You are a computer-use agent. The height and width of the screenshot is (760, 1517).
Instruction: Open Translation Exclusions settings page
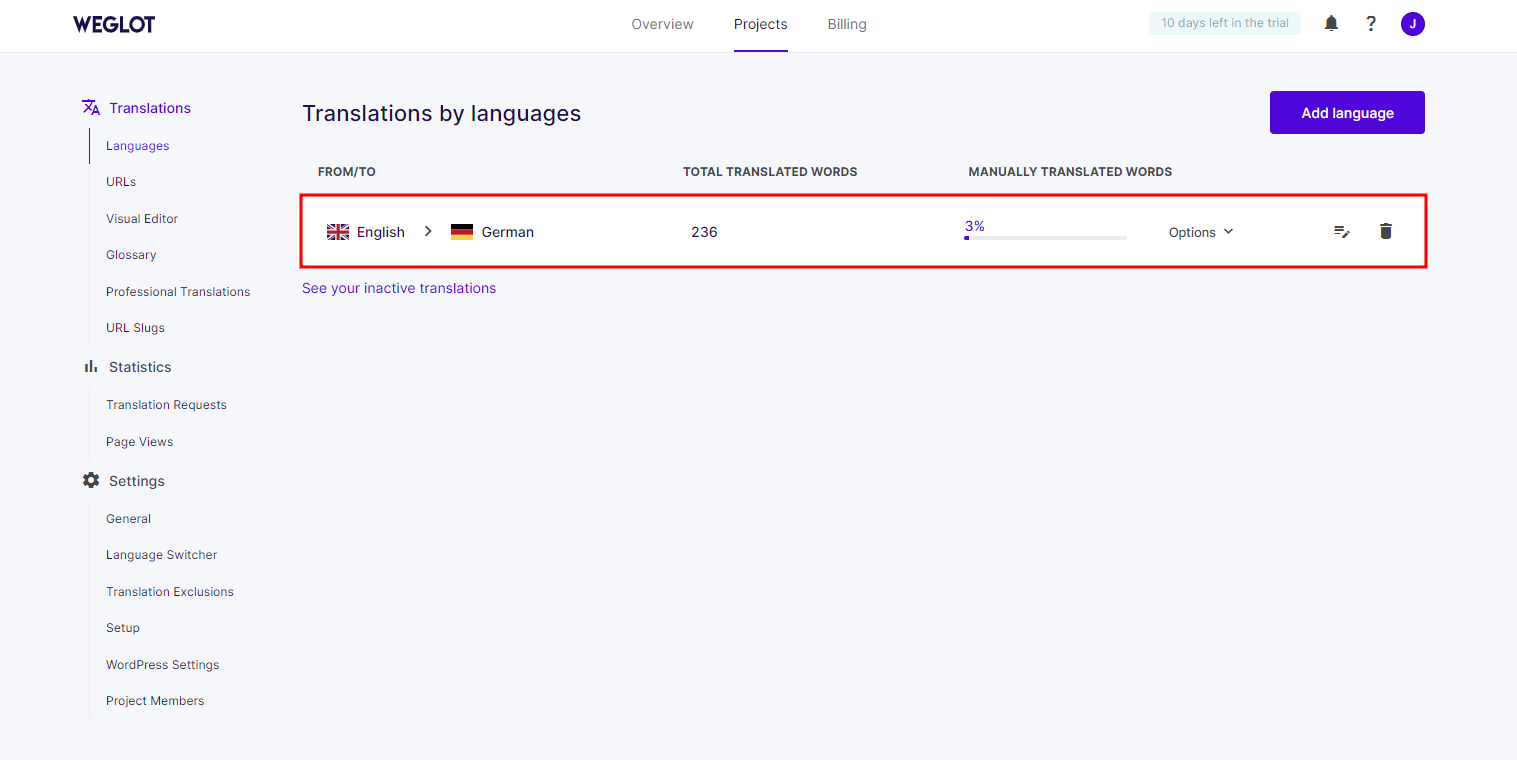click(170, 592)
